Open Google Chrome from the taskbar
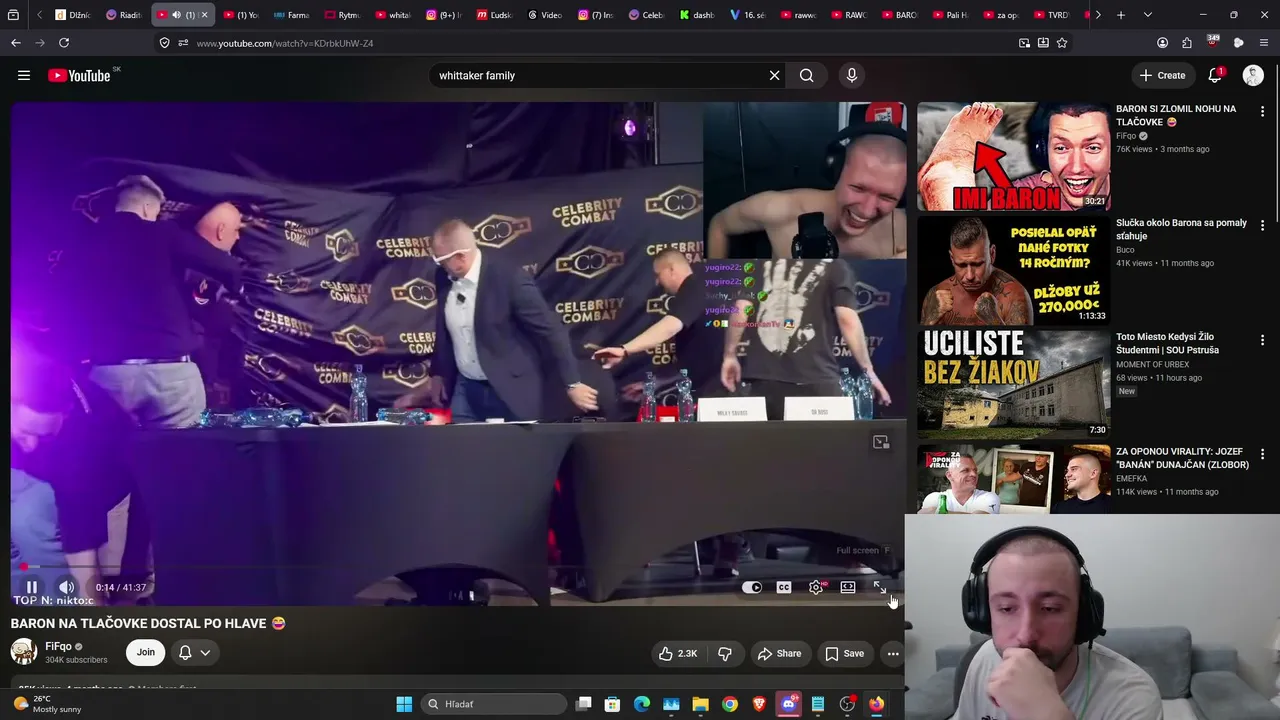The image size is (1280, 720). pyautogui.click(x=730, y=704)
